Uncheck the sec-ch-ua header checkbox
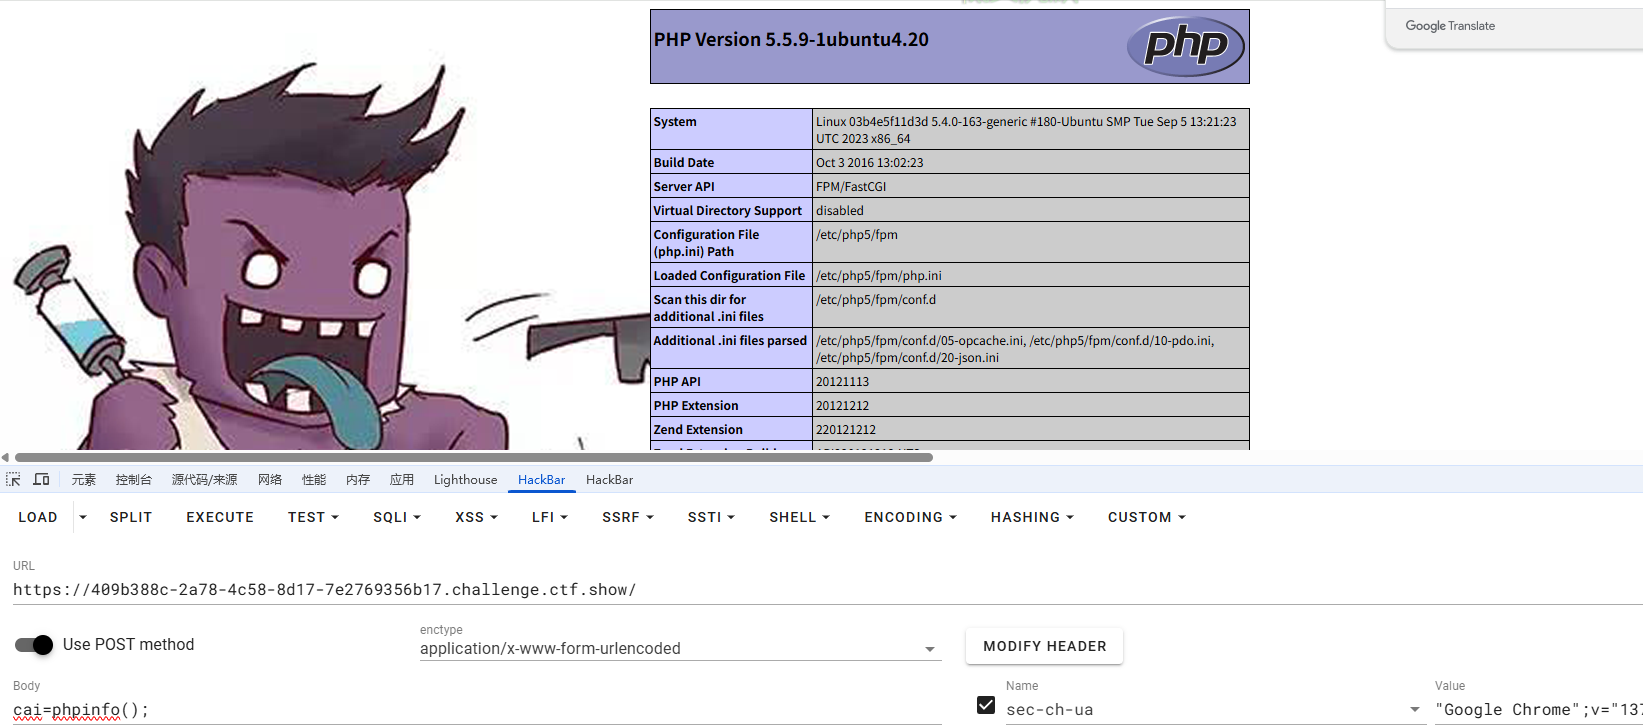This screenshot has height=728, width=1643. click(986, 706)
